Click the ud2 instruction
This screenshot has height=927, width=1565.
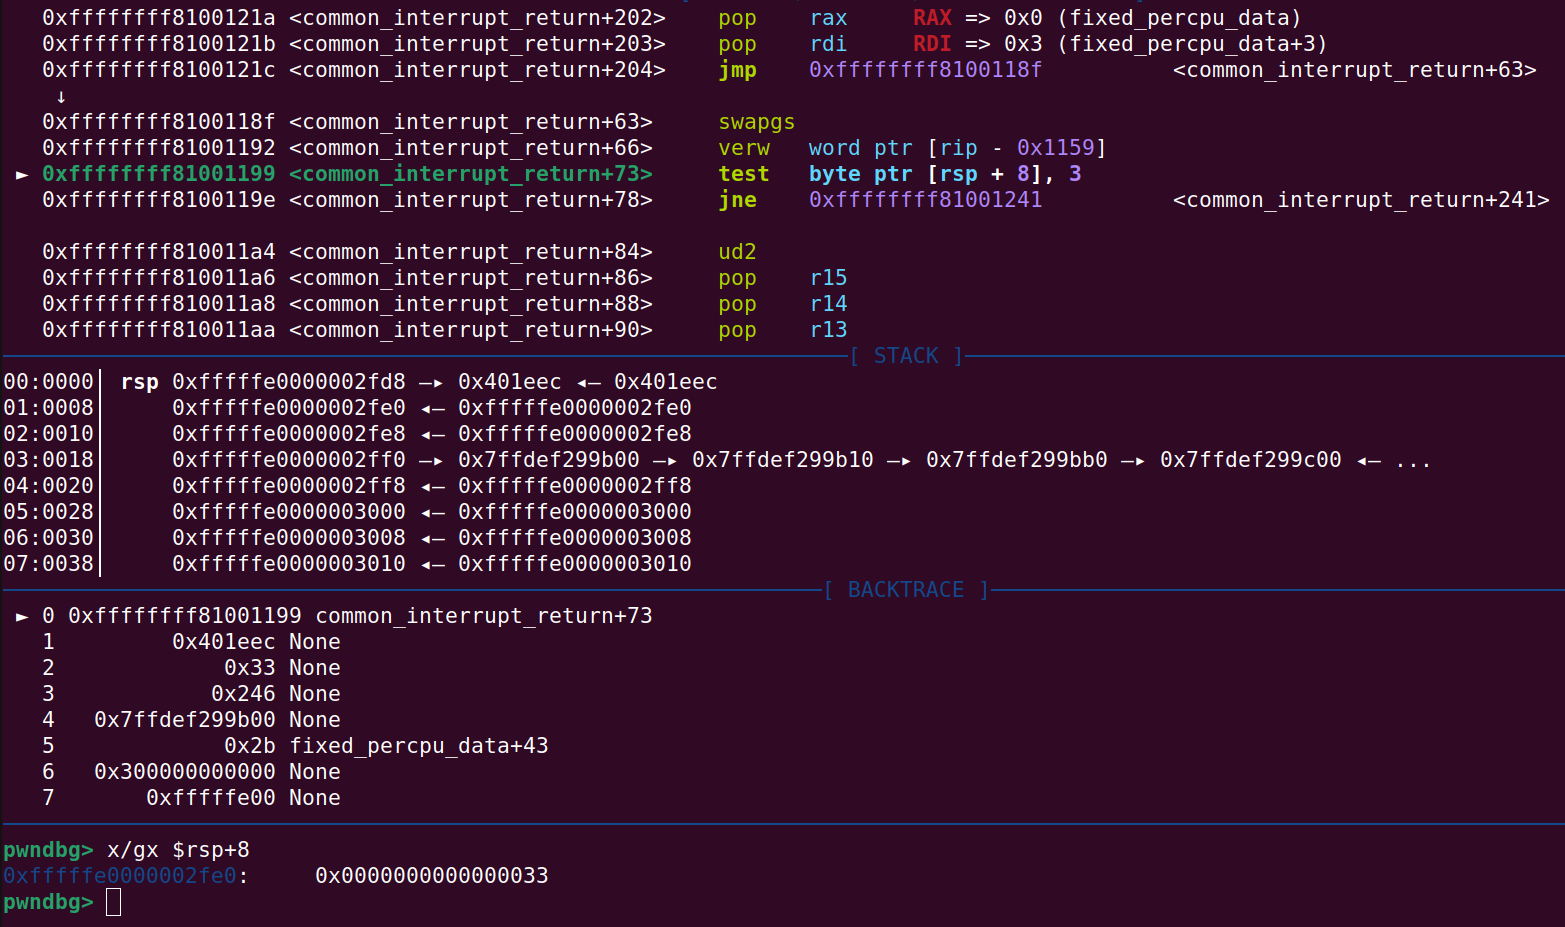click(x=737, y=252)
